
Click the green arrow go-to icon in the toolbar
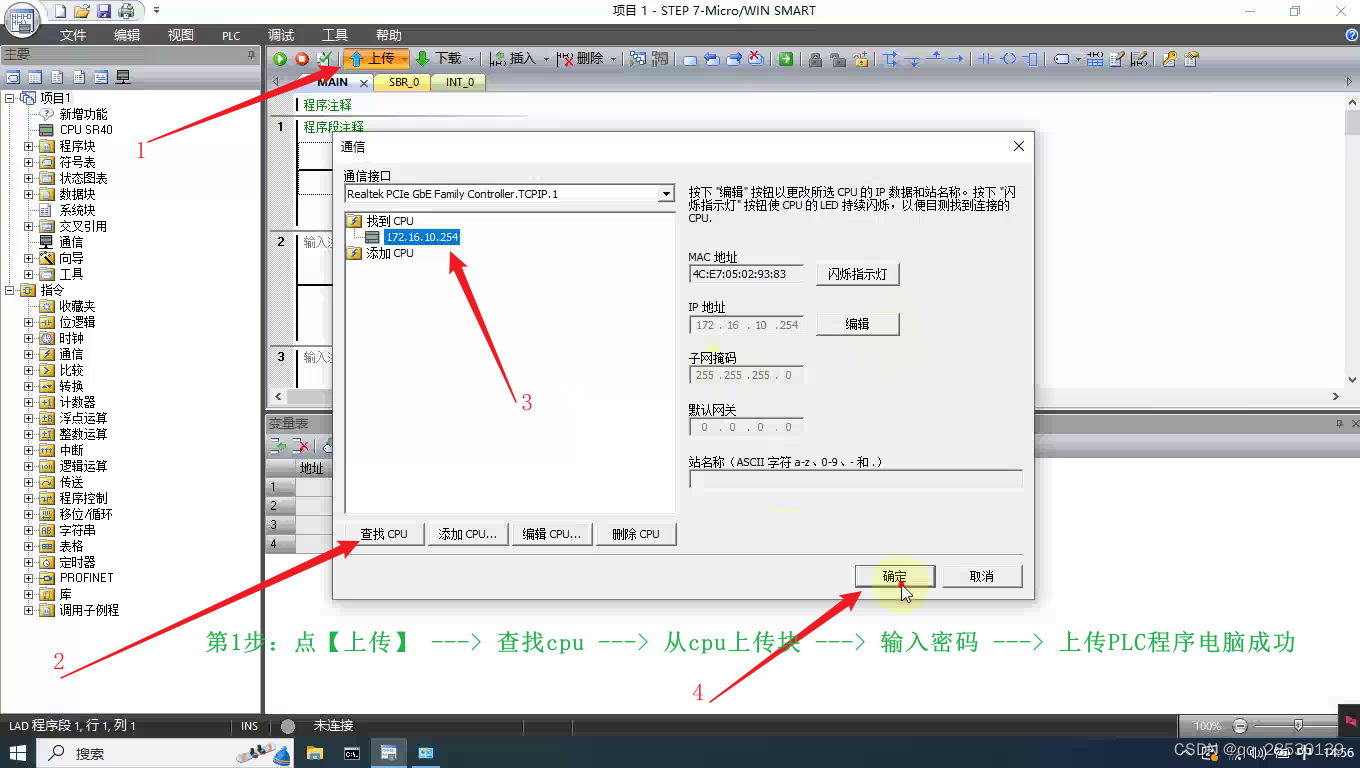click(786, 59)
